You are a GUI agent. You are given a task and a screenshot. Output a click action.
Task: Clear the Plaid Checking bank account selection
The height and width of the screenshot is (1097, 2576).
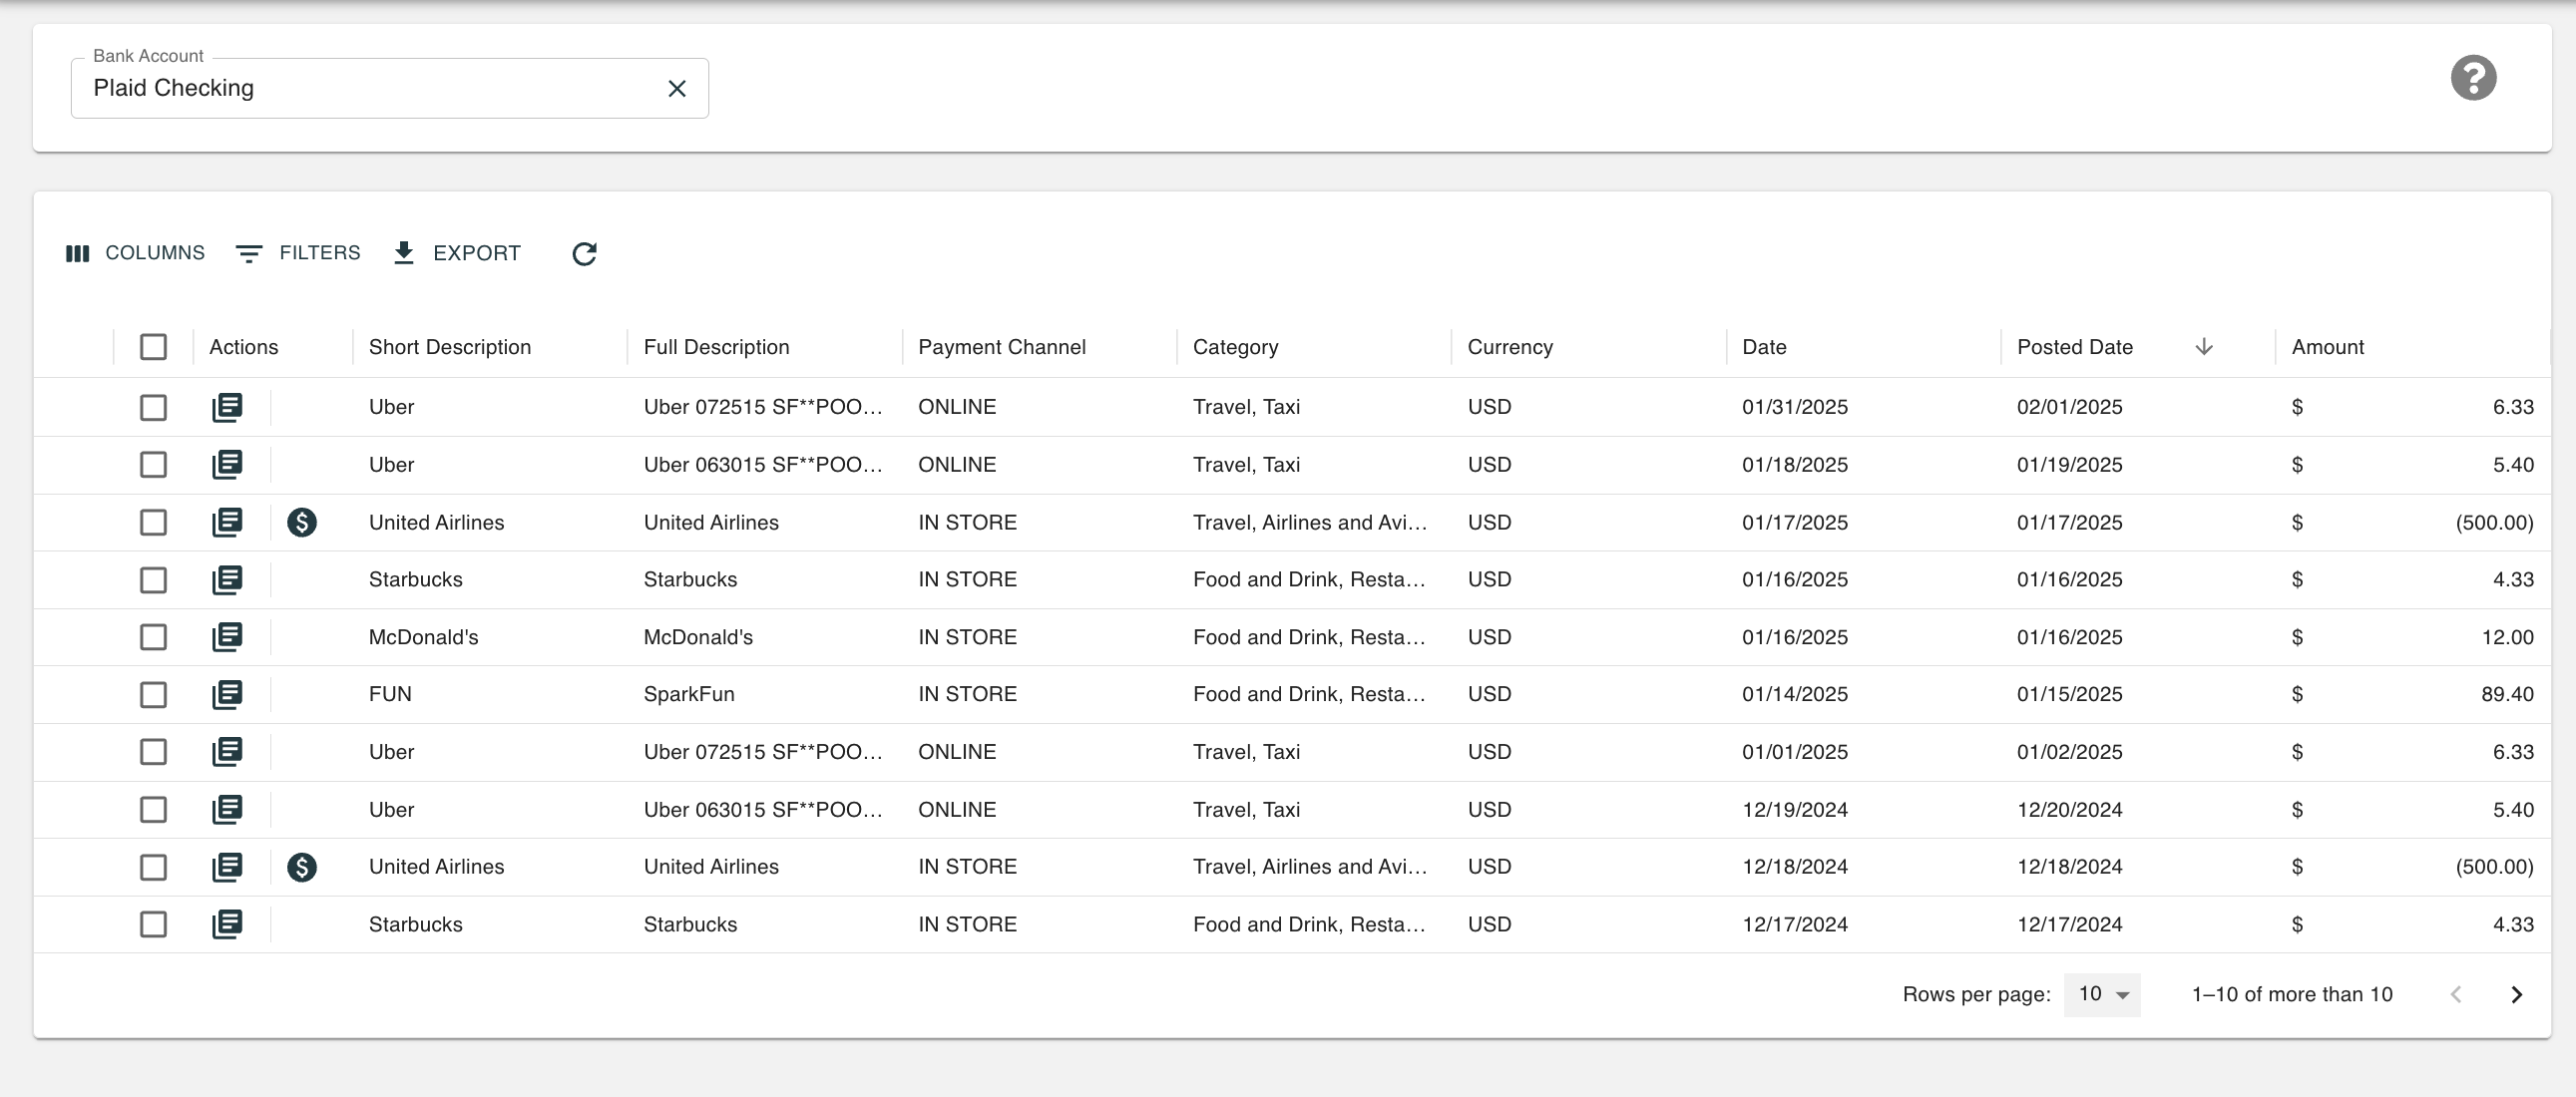677,89
